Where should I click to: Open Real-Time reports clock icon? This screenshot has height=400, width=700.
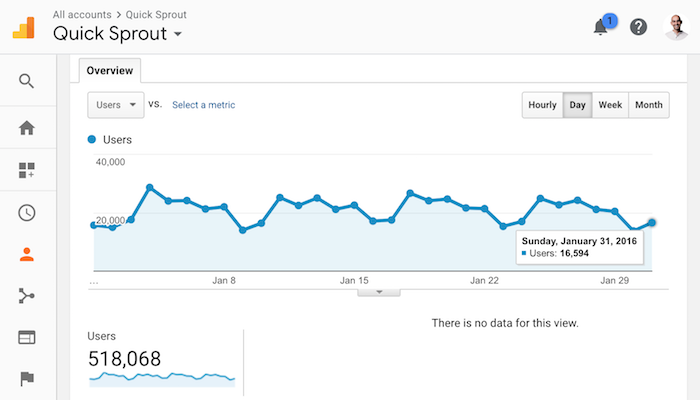(27, 212)
